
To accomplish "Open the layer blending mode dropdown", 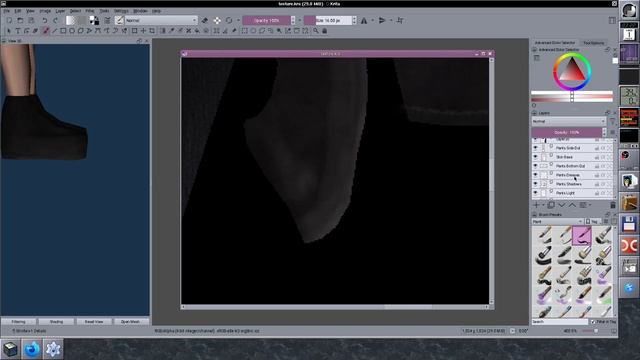I will pyautogui.click(x=568, y=121).
